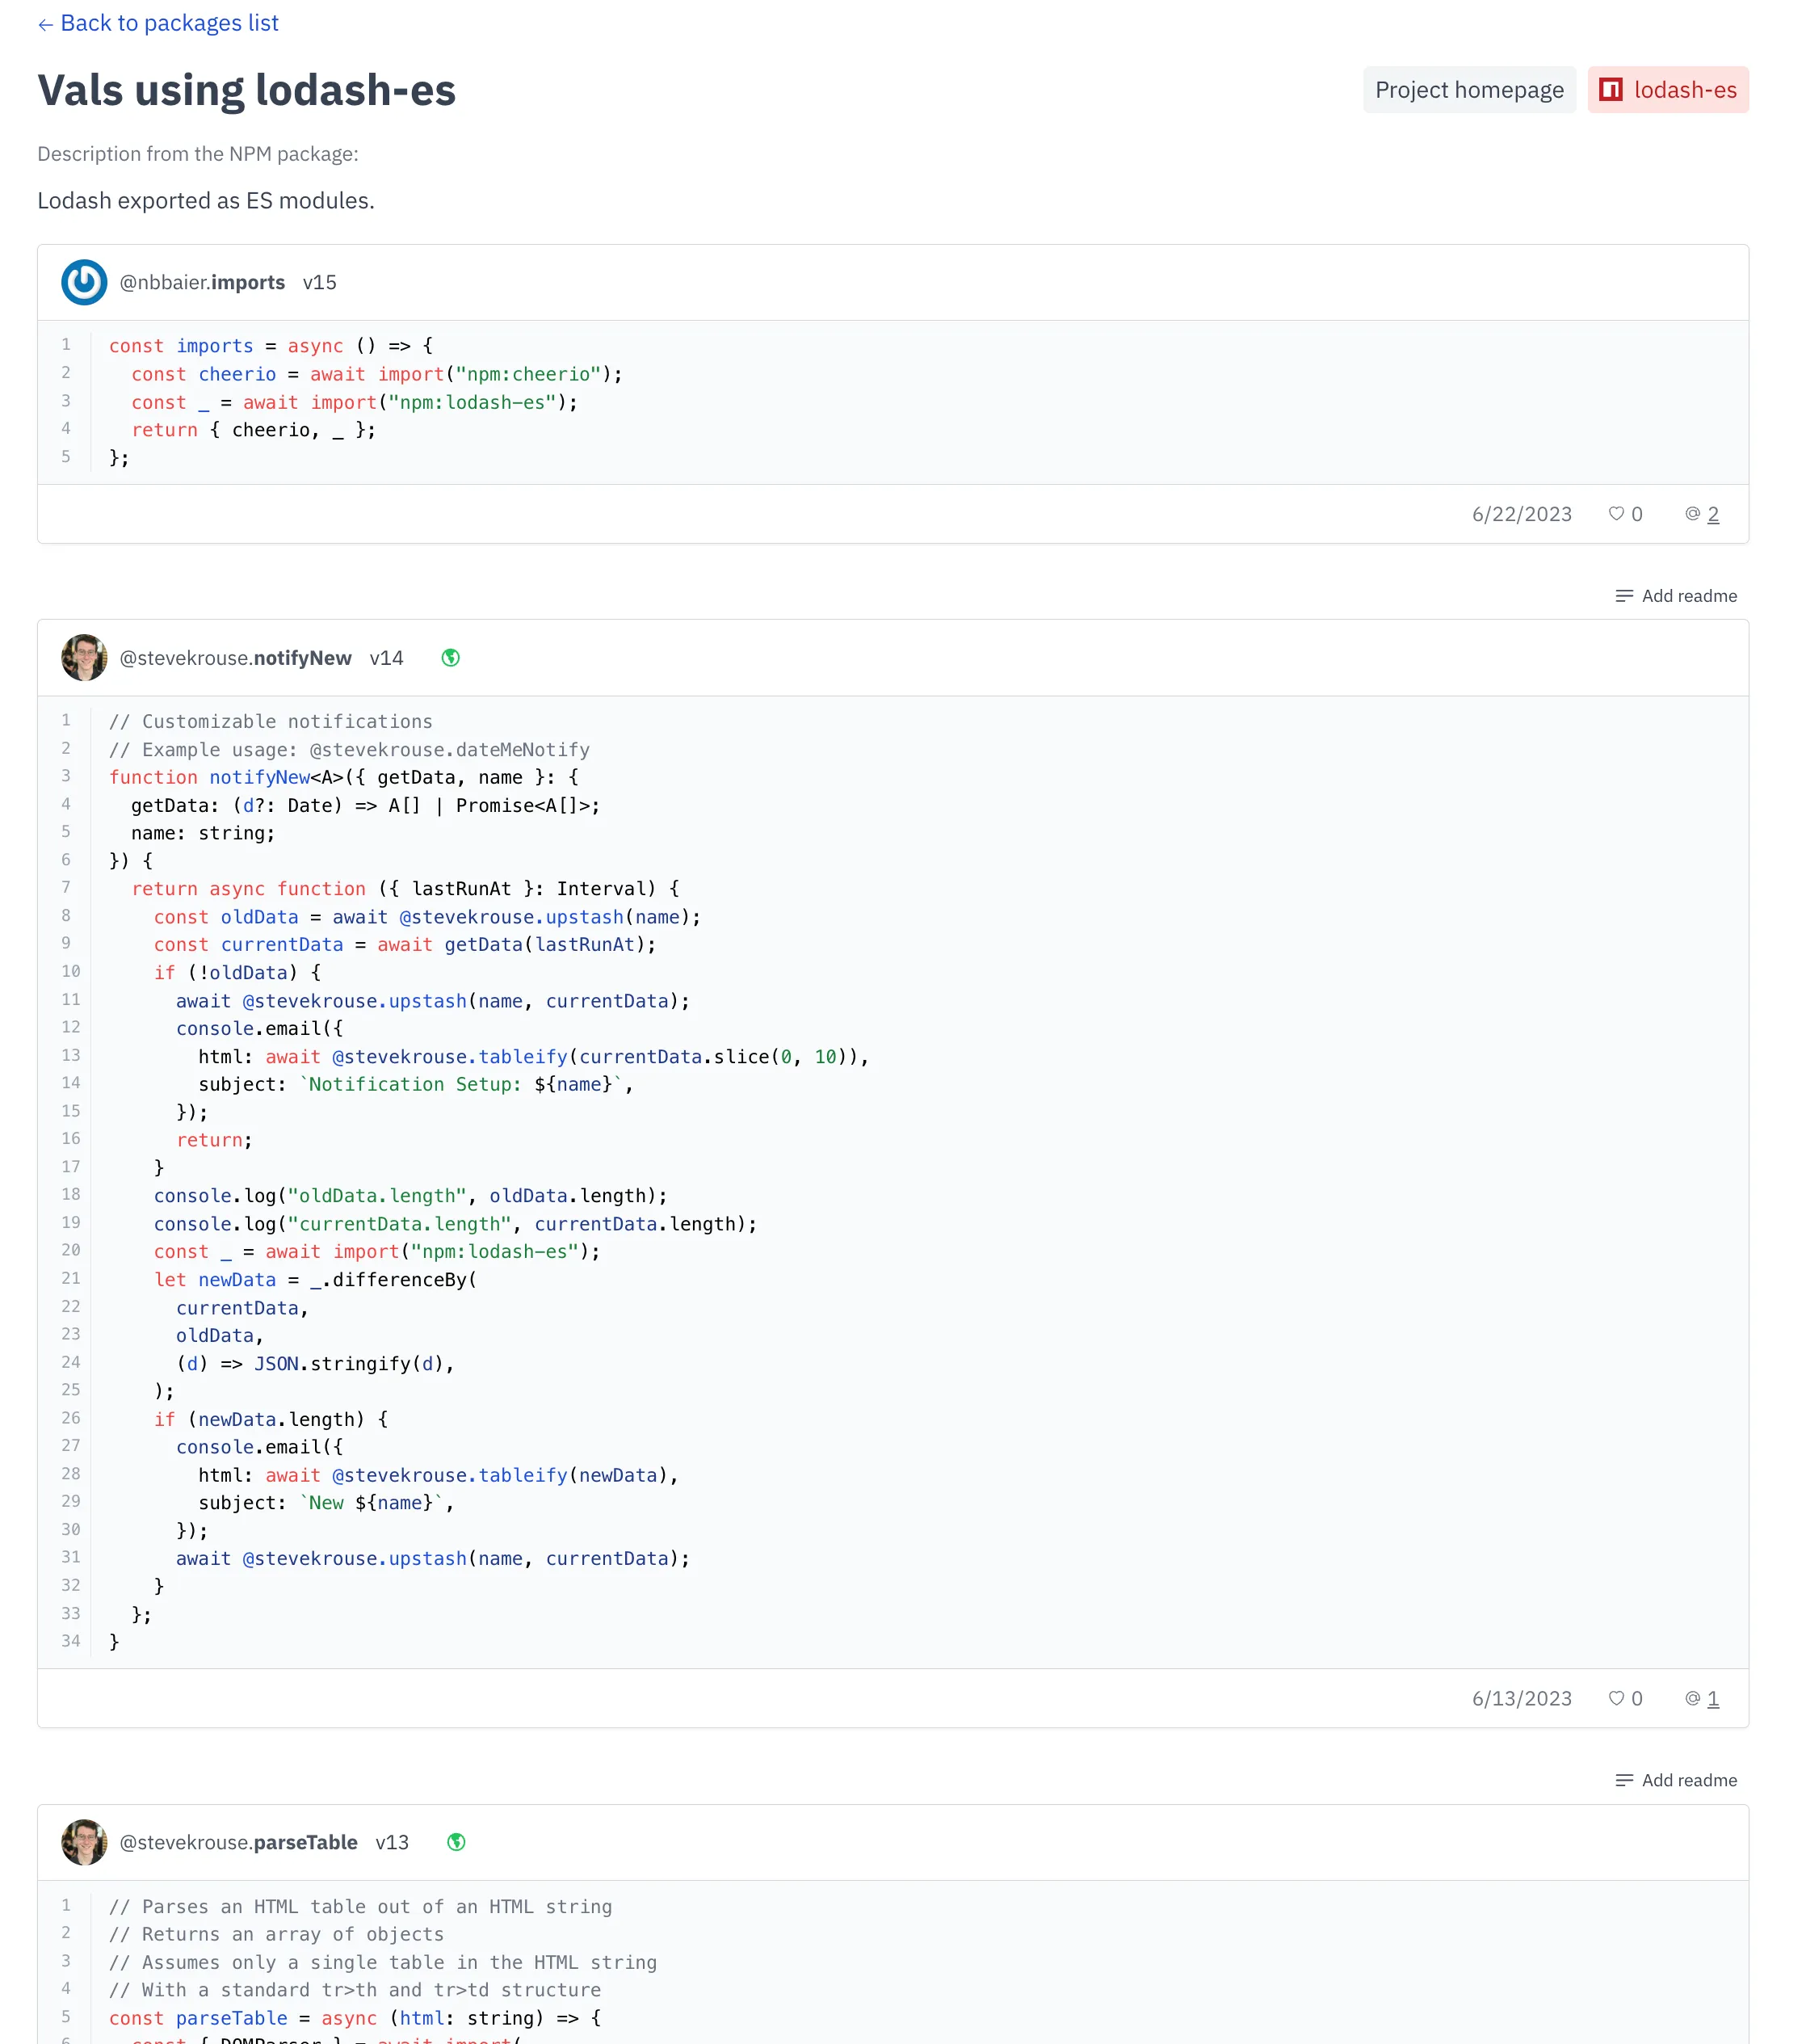1806x2044 pixels.
Task: Open the Project homepage button
Action: pos(1468,90)
